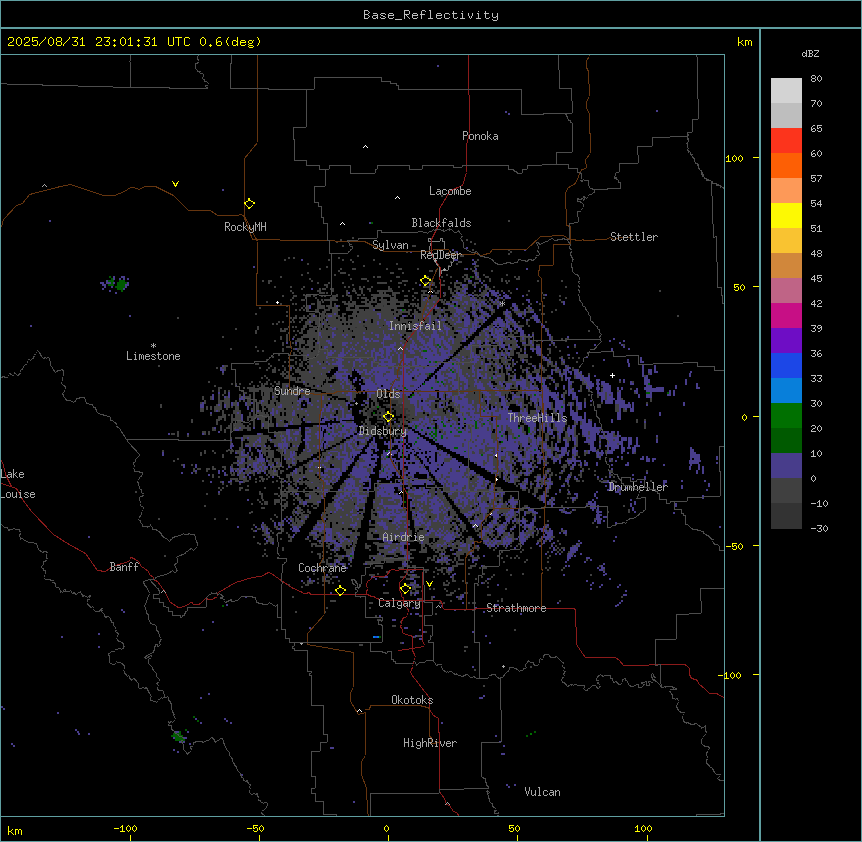Pick the 20-30 dBZ green legend swatch

[786, 416]
